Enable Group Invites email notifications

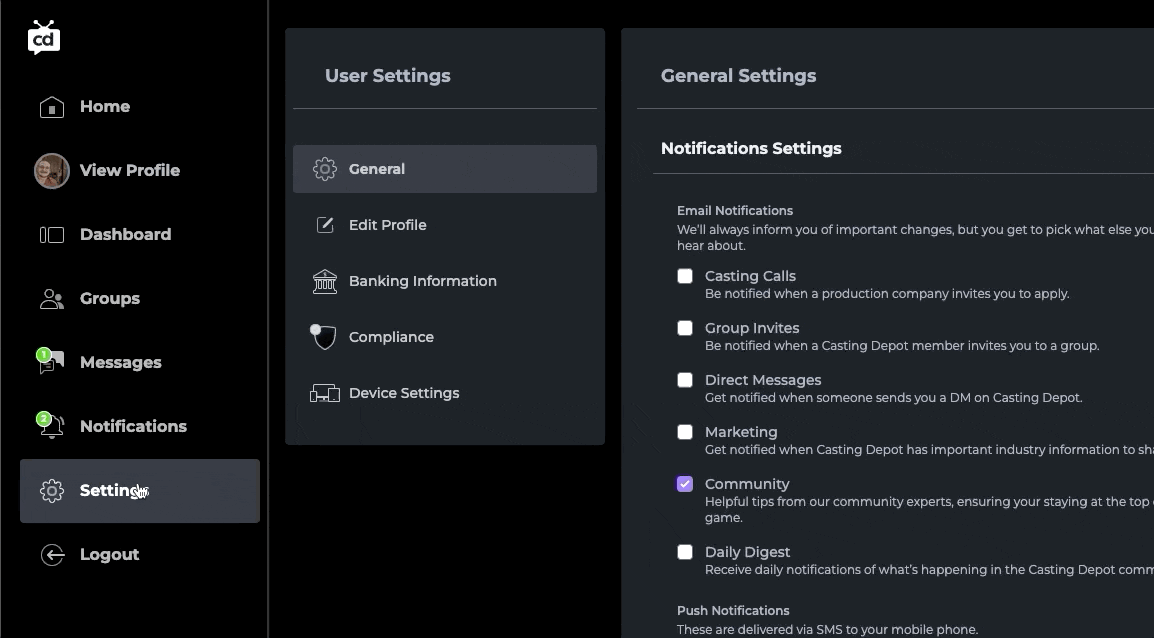coord(685,328)
